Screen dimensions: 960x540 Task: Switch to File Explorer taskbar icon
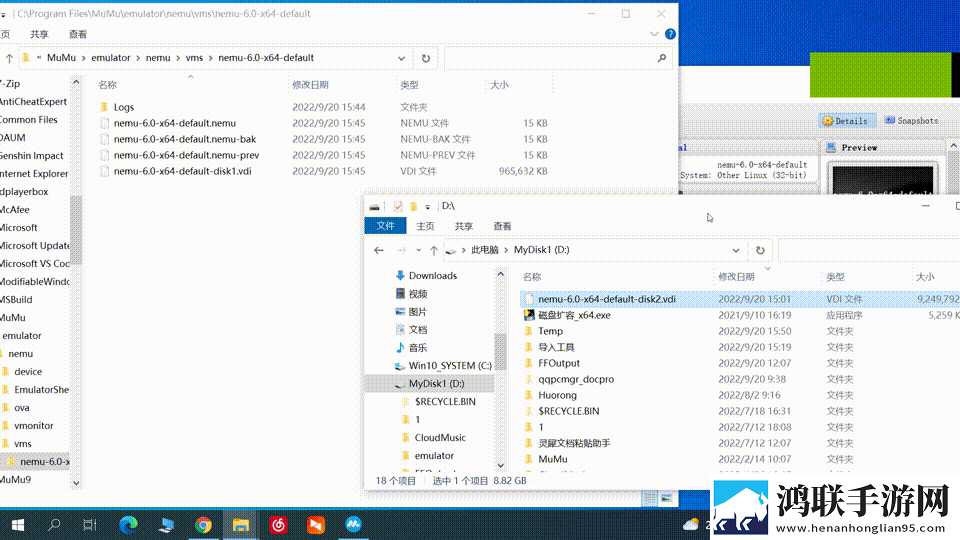pyautogui.click(x=241, y=525)
